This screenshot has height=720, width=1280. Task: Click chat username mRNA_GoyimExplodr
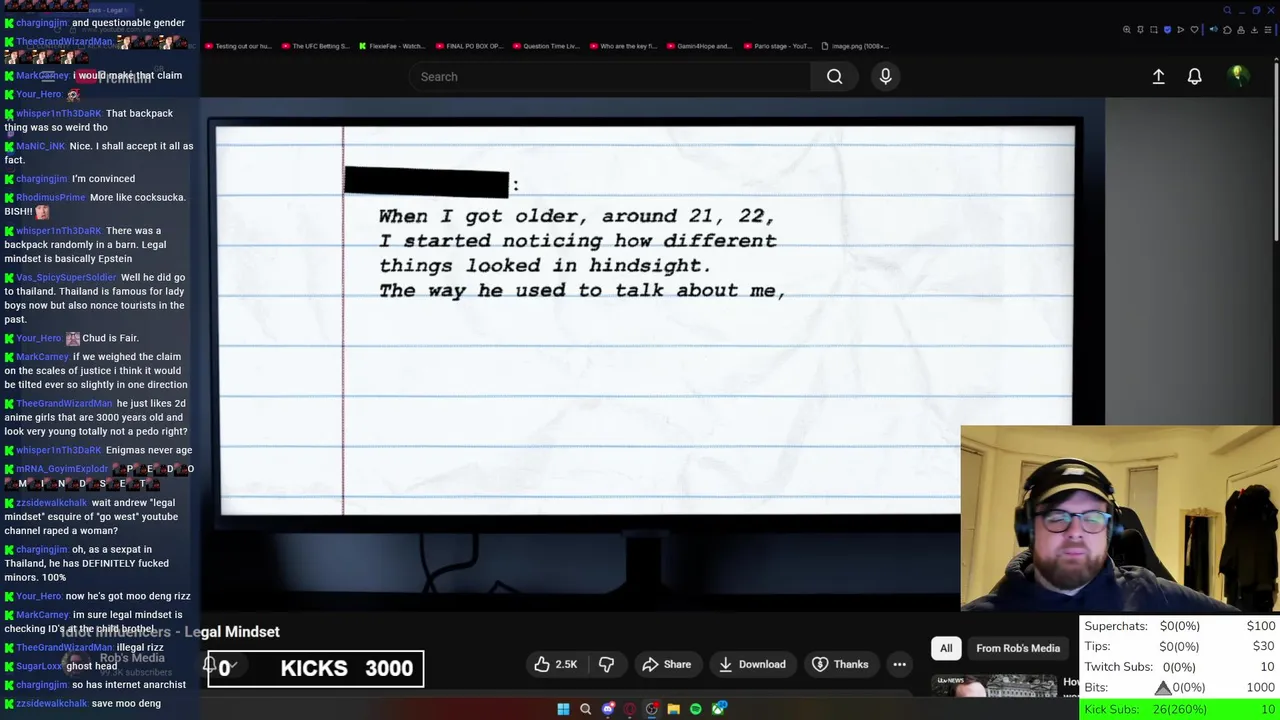click(62, 469)
